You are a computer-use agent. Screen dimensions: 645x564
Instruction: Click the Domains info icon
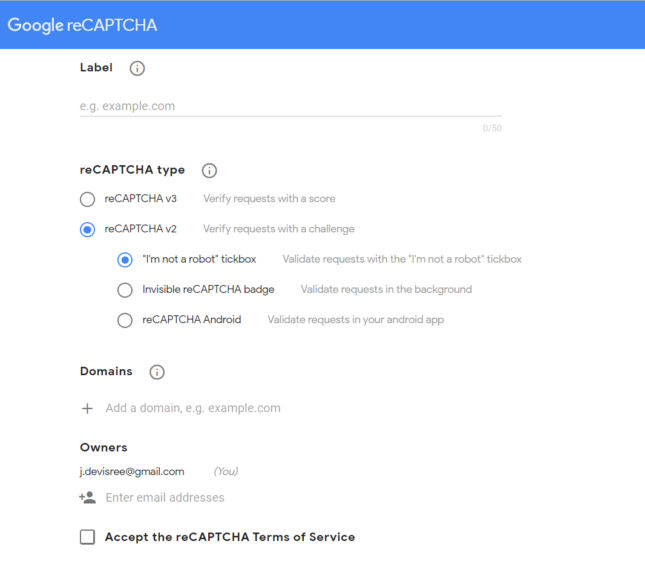pos(157,372)
